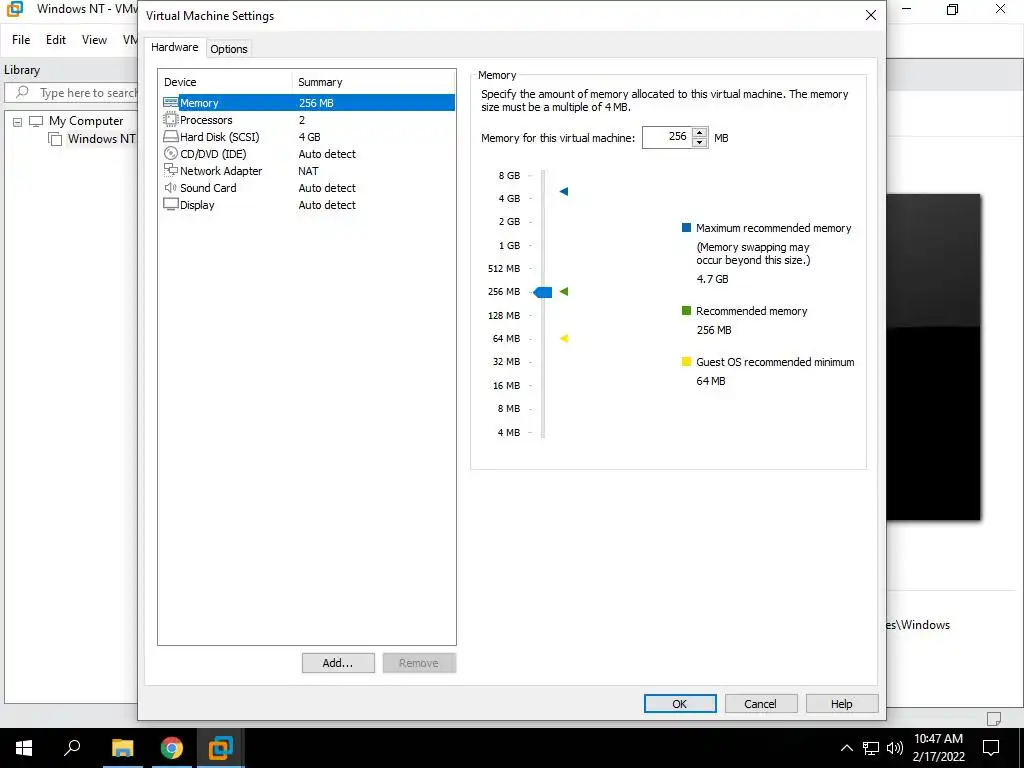Open the Edit menu
This screenshot has height=768, width=1024.
pyautogui.click(x=56, y=40)
